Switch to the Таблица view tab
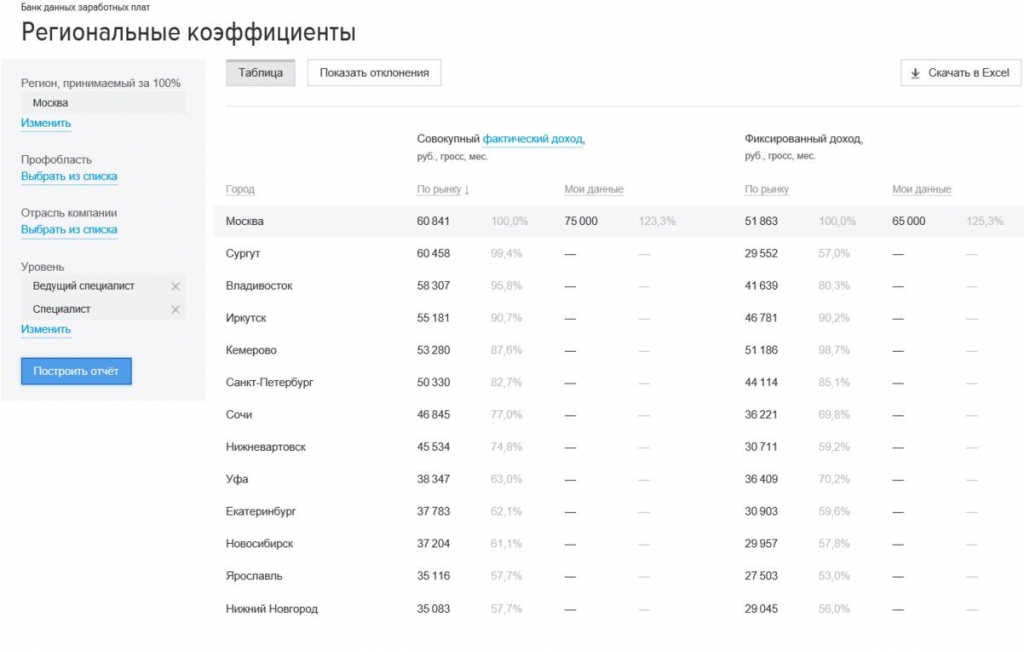Viewport: 1024px width, 652px height. pos(260,73)
